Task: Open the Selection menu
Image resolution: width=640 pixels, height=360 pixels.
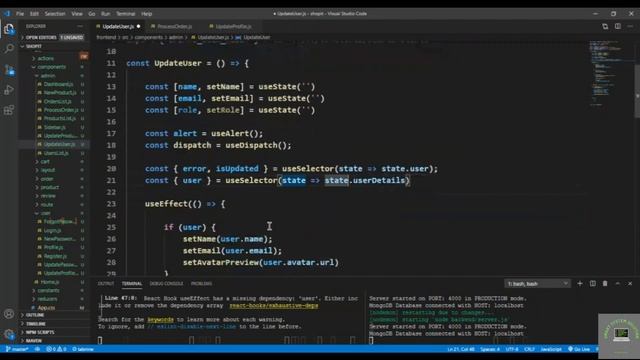Action: tap(55, 13)
